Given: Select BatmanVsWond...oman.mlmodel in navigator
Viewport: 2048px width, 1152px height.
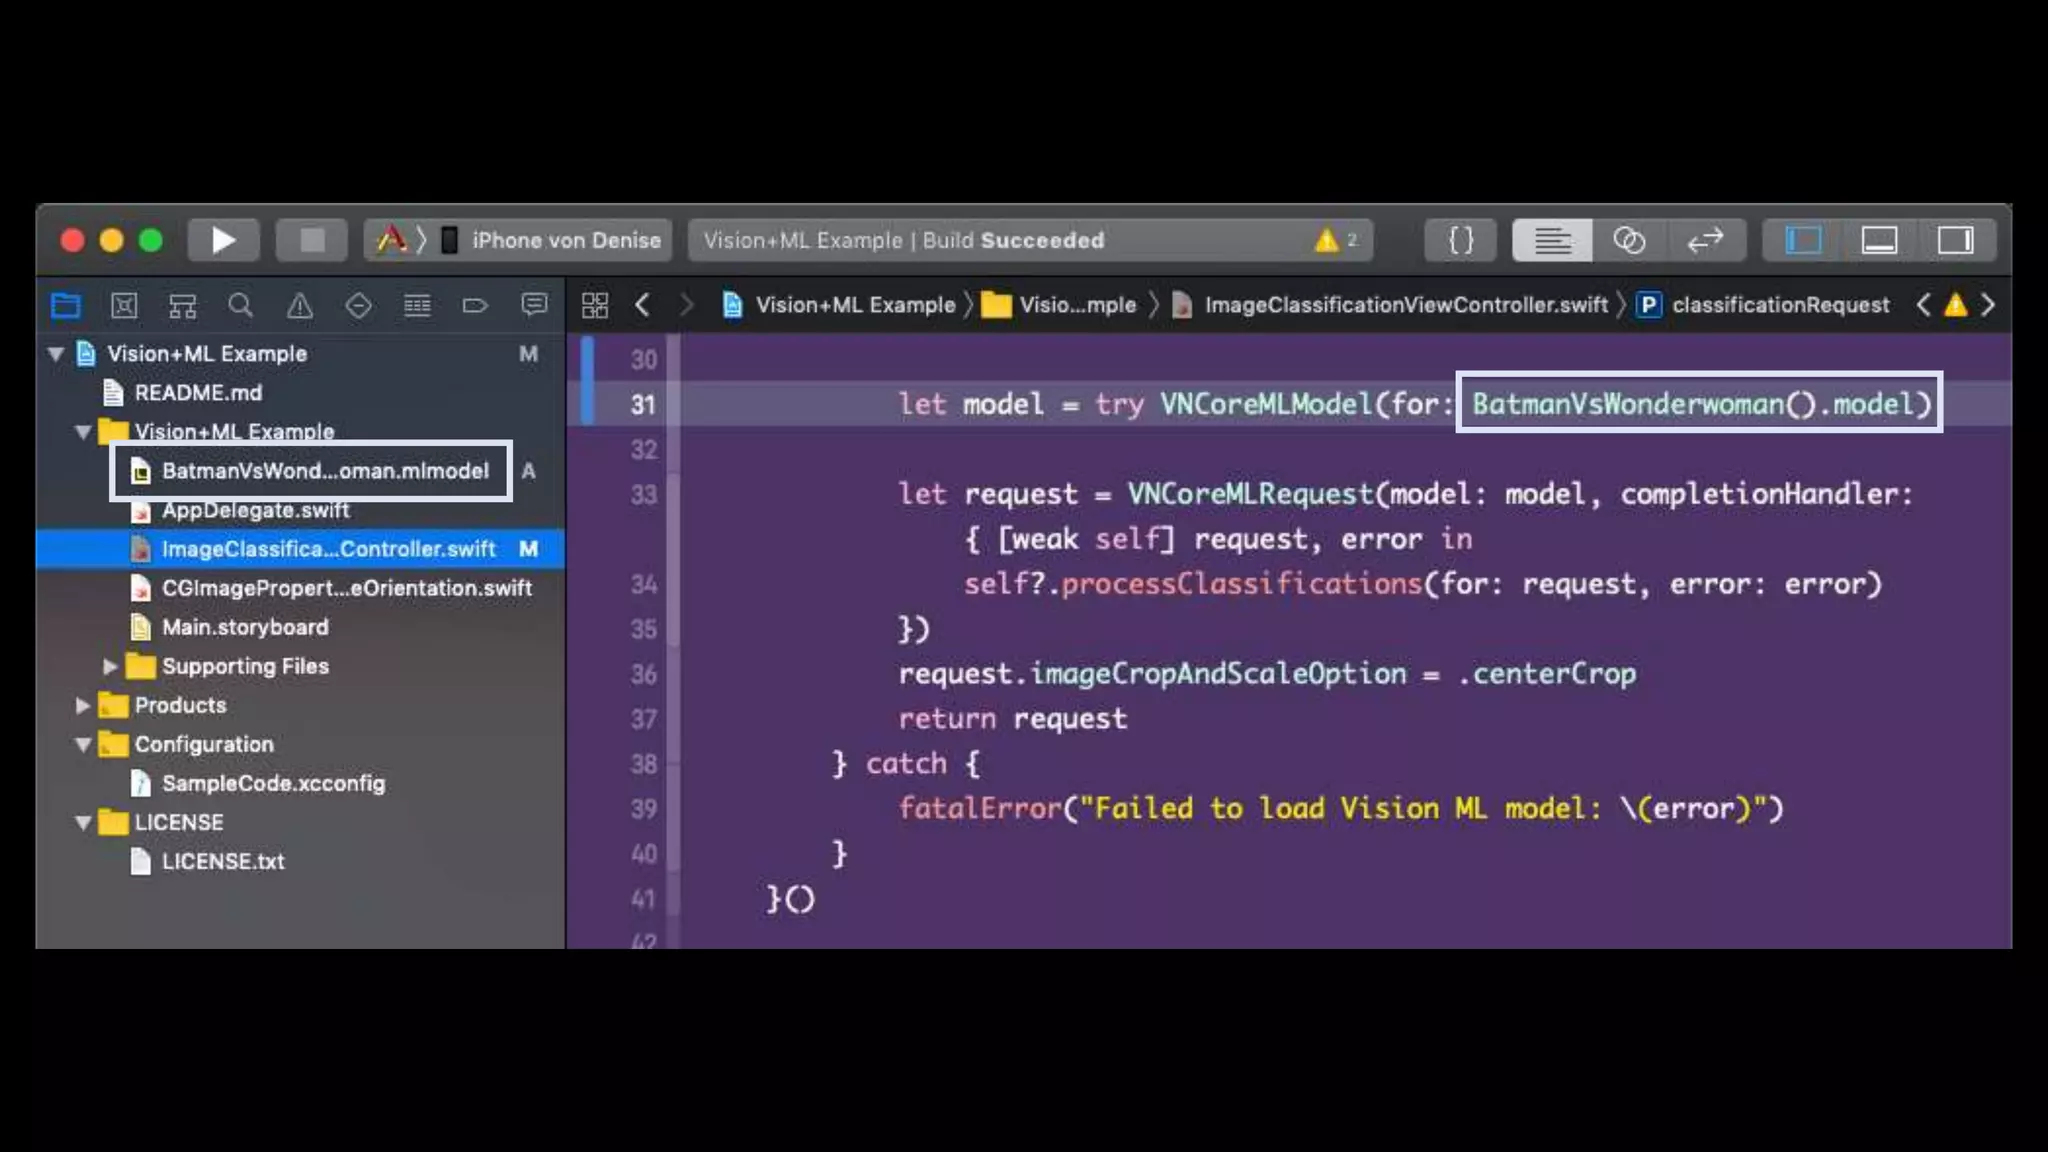Looking at the screenshot, I should pos(325,471).
